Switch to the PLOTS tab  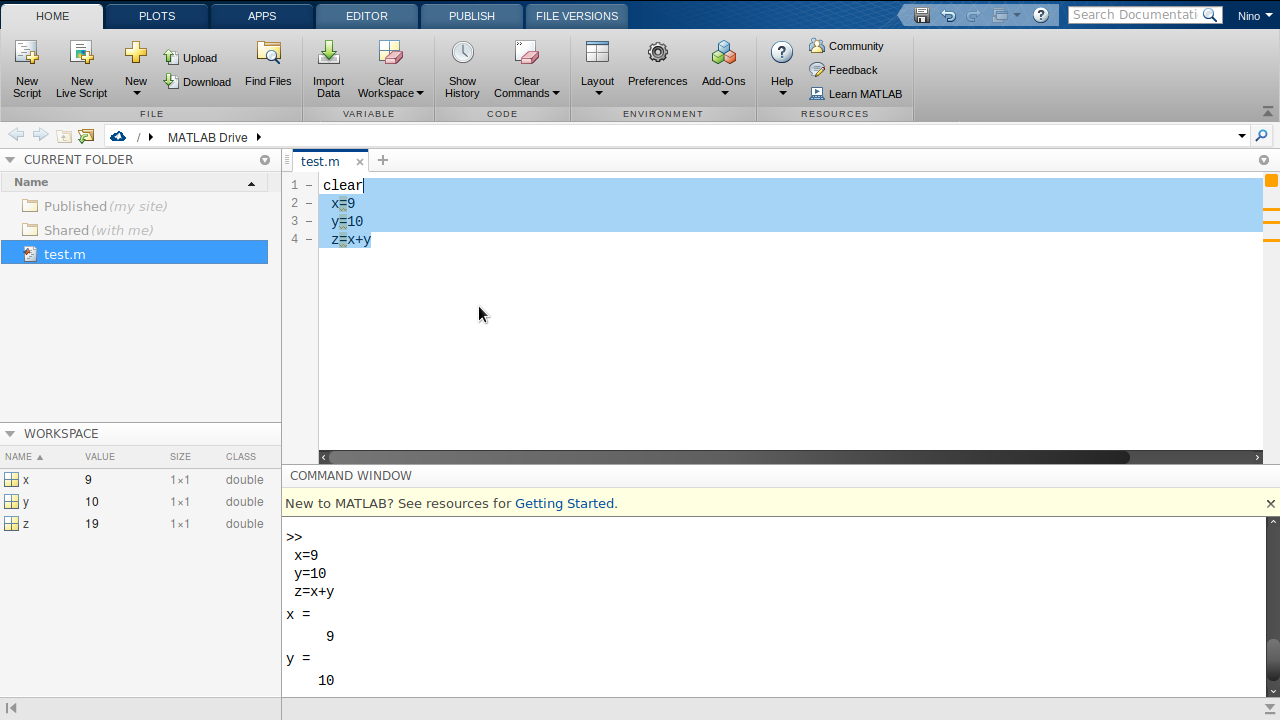click(x=156, y=16)
